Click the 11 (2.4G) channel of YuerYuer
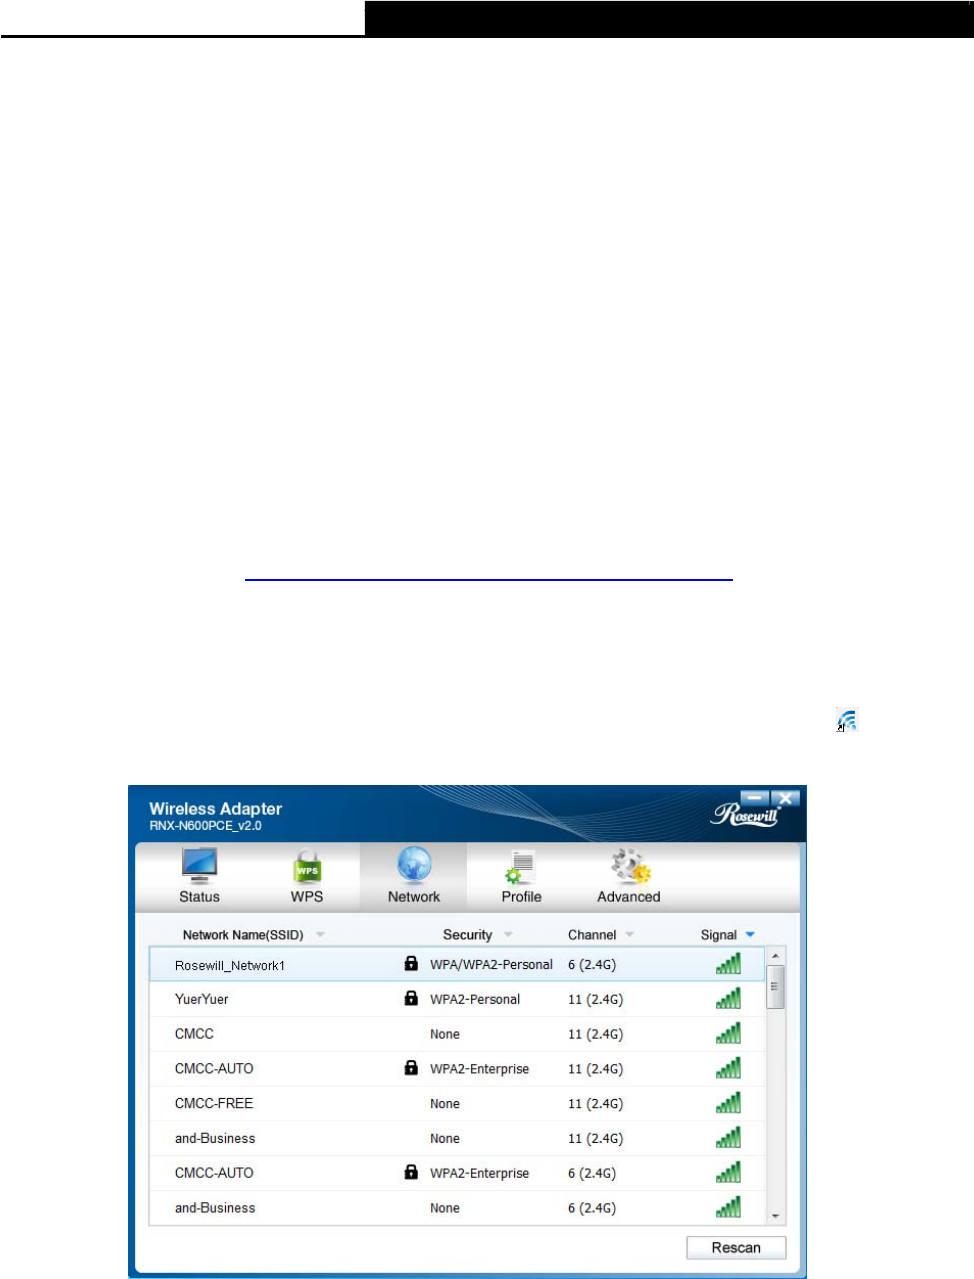 pyautogui.click(x=595, y=999)
